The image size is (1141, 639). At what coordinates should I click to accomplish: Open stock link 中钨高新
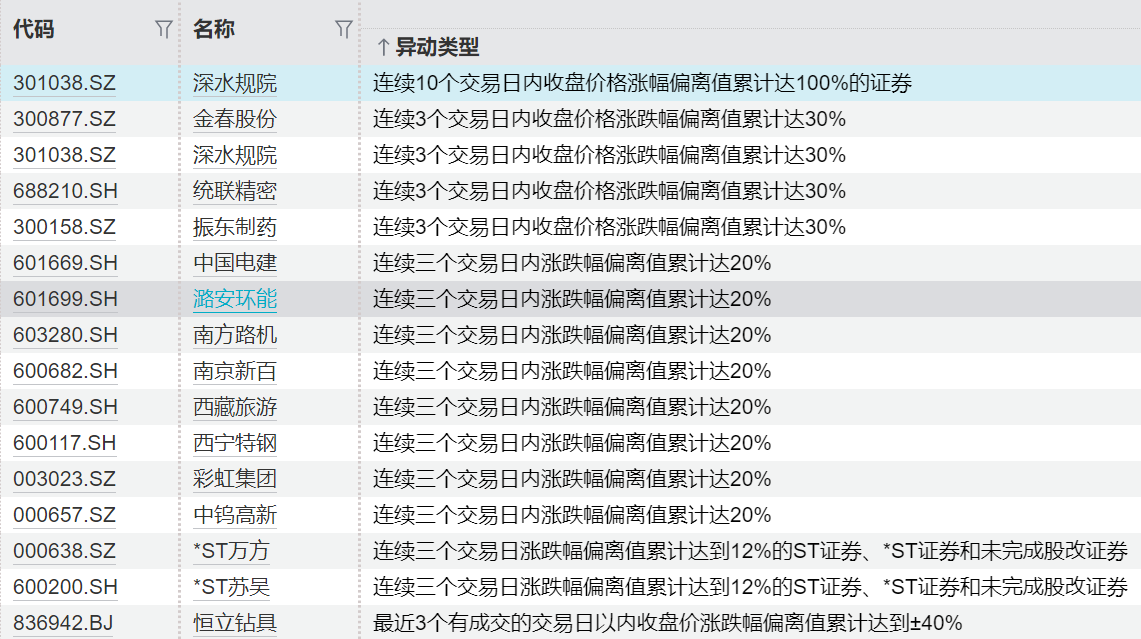(235, 515)
